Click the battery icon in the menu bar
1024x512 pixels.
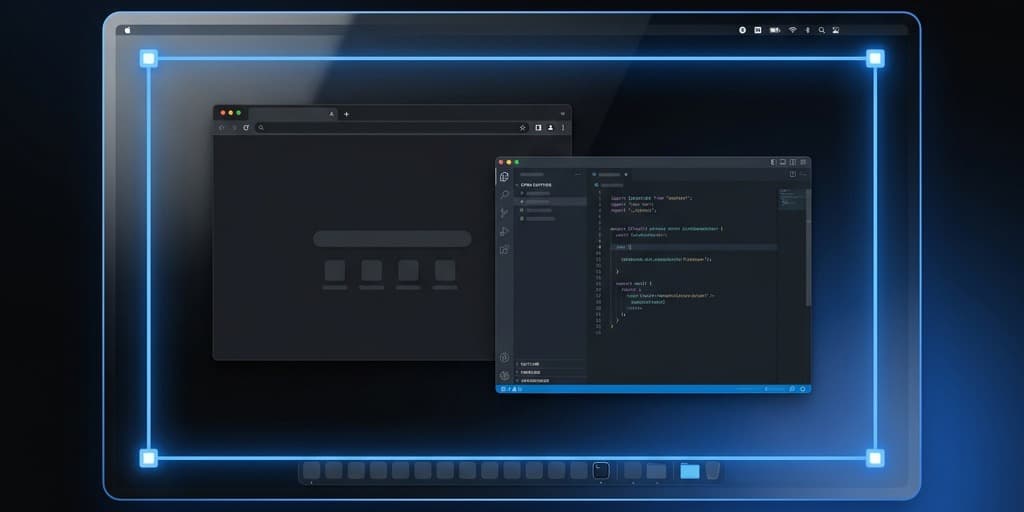[775, 30]
